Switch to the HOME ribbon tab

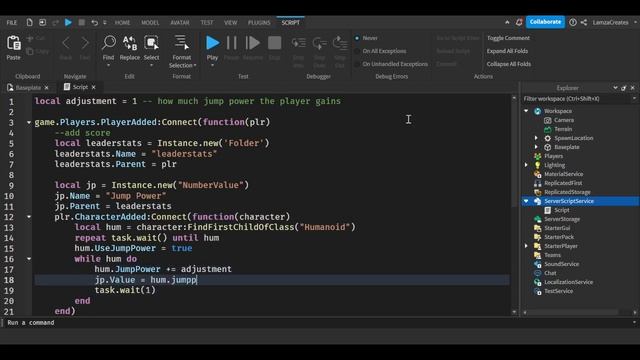click(122, 22)
